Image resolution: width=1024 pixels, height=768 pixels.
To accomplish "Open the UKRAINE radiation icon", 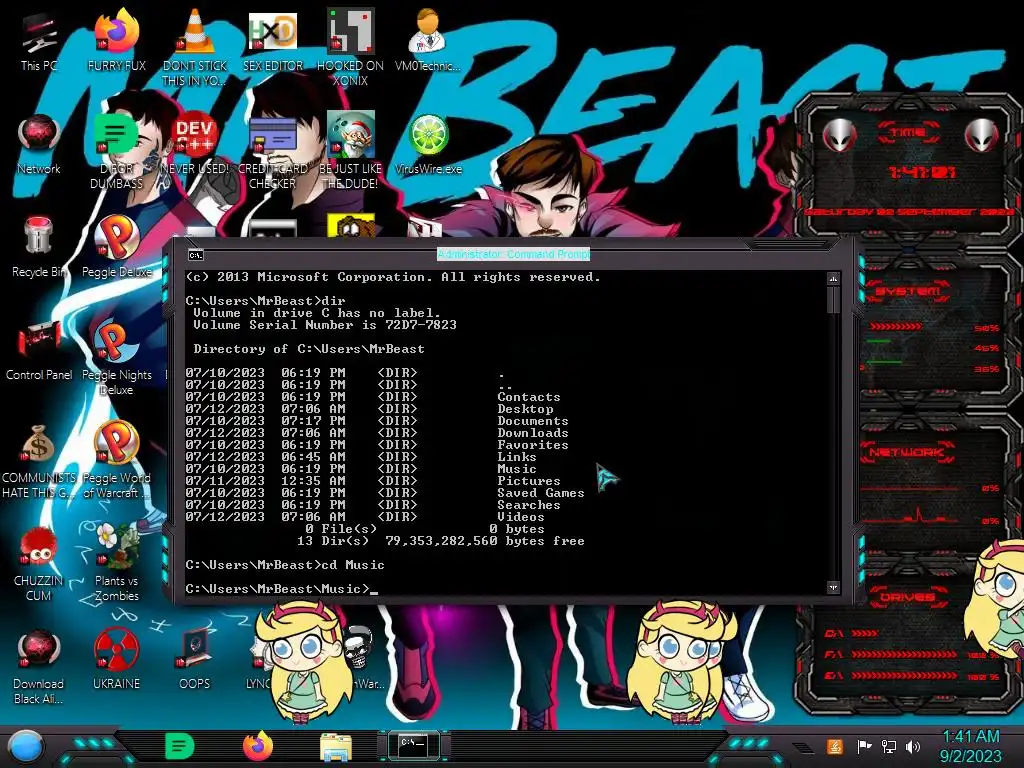I will (x=116, y=660).
